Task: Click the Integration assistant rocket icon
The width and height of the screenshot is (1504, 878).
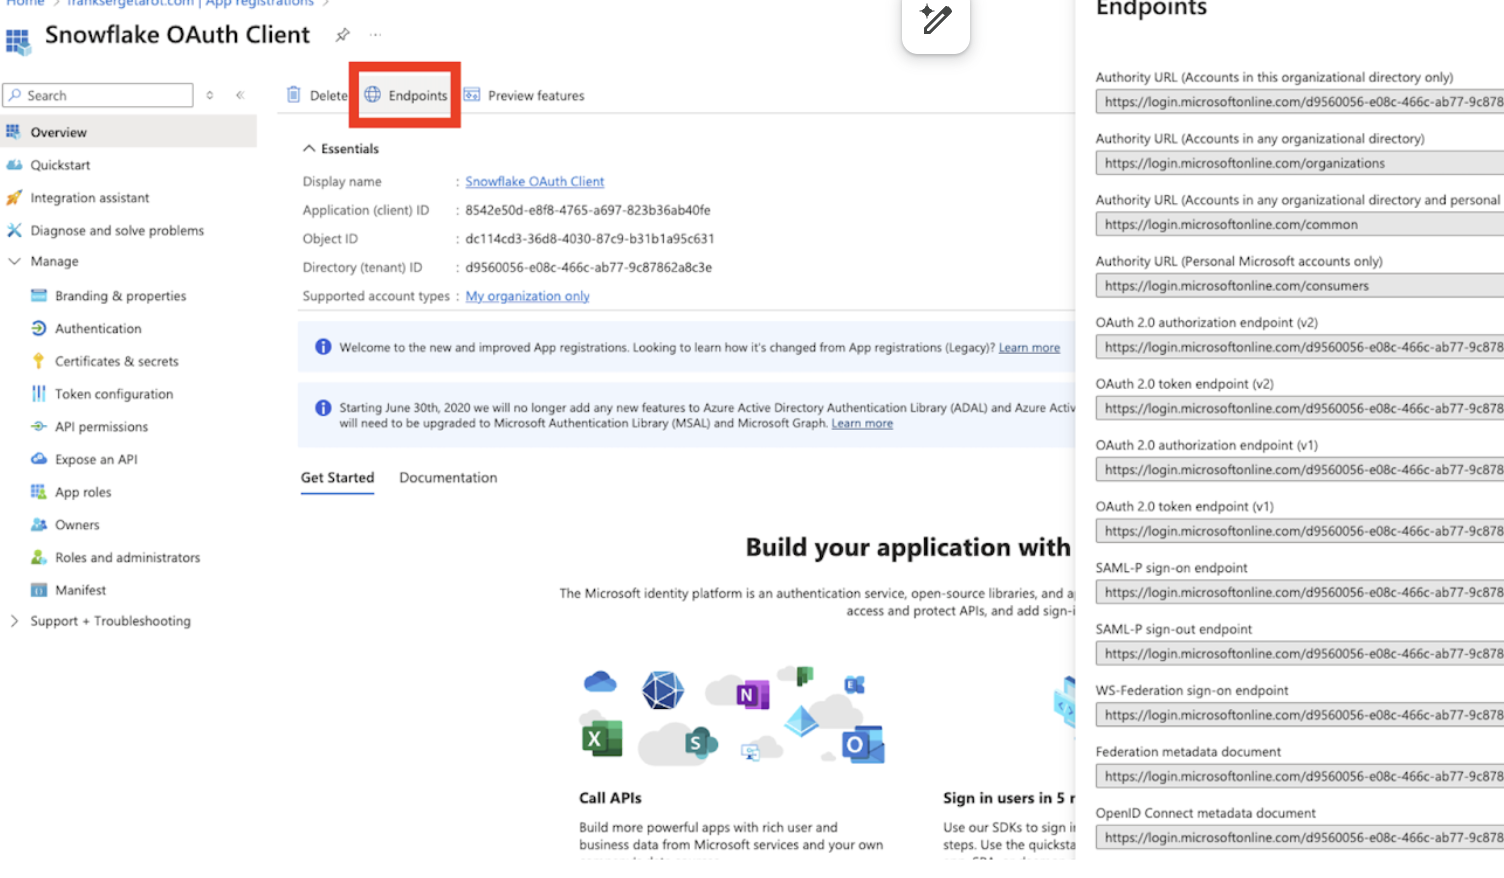Action: 14,198
